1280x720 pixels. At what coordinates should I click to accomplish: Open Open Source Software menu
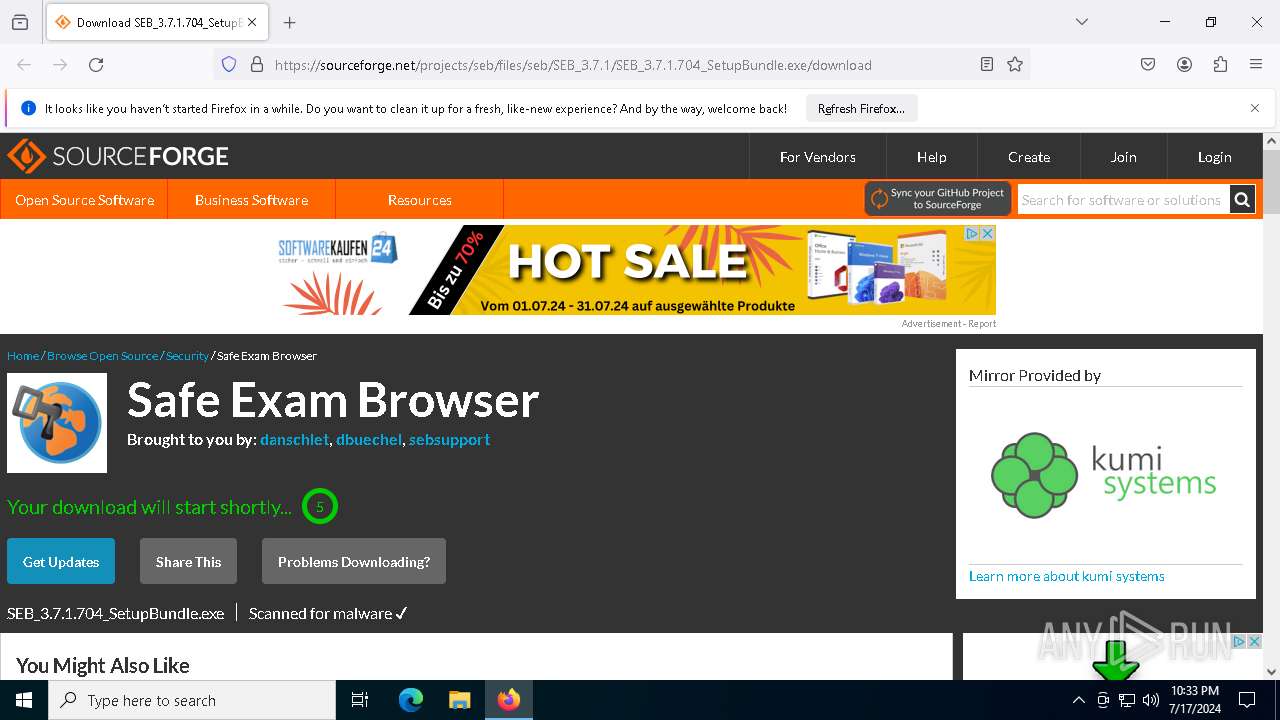pos(84,200)
